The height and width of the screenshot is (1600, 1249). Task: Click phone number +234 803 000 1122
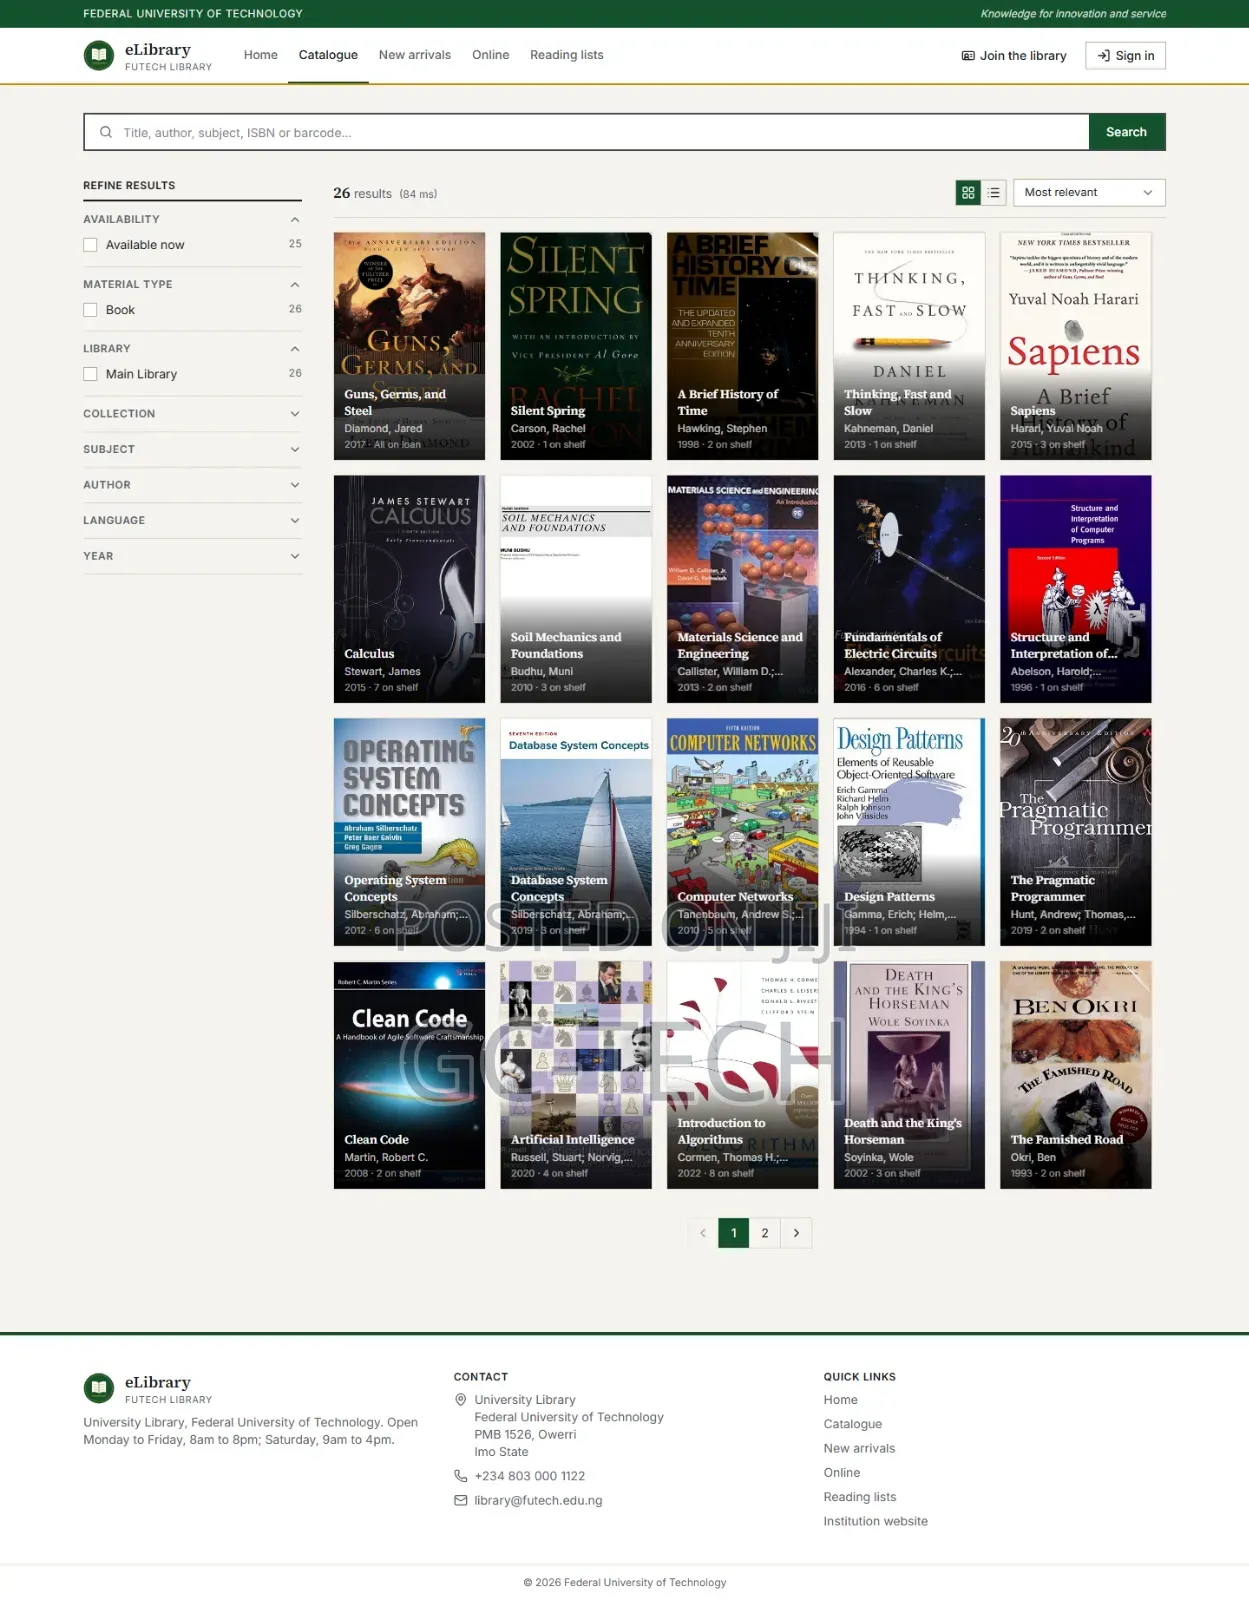530,1476
